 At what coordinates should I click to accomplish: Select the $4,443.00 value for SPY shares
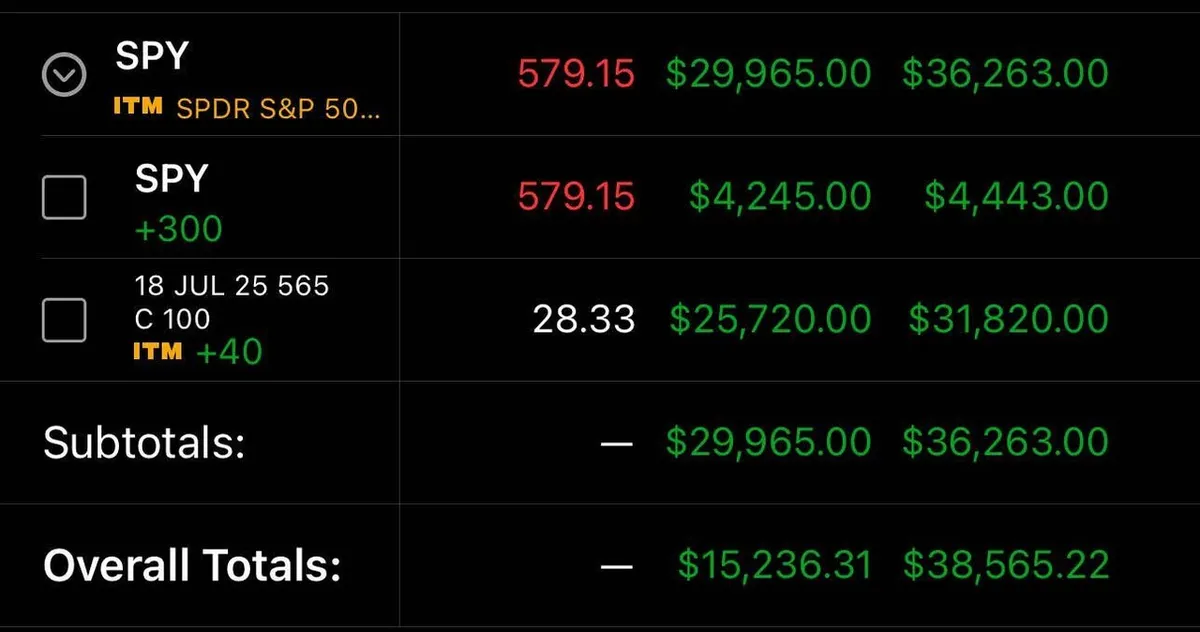click(1015, 197)
